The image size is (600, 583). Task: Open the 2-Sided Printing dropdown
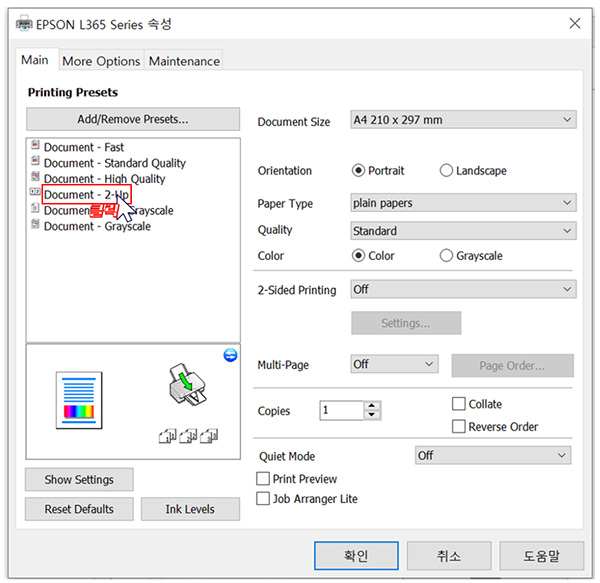click(x=463, y=289)
